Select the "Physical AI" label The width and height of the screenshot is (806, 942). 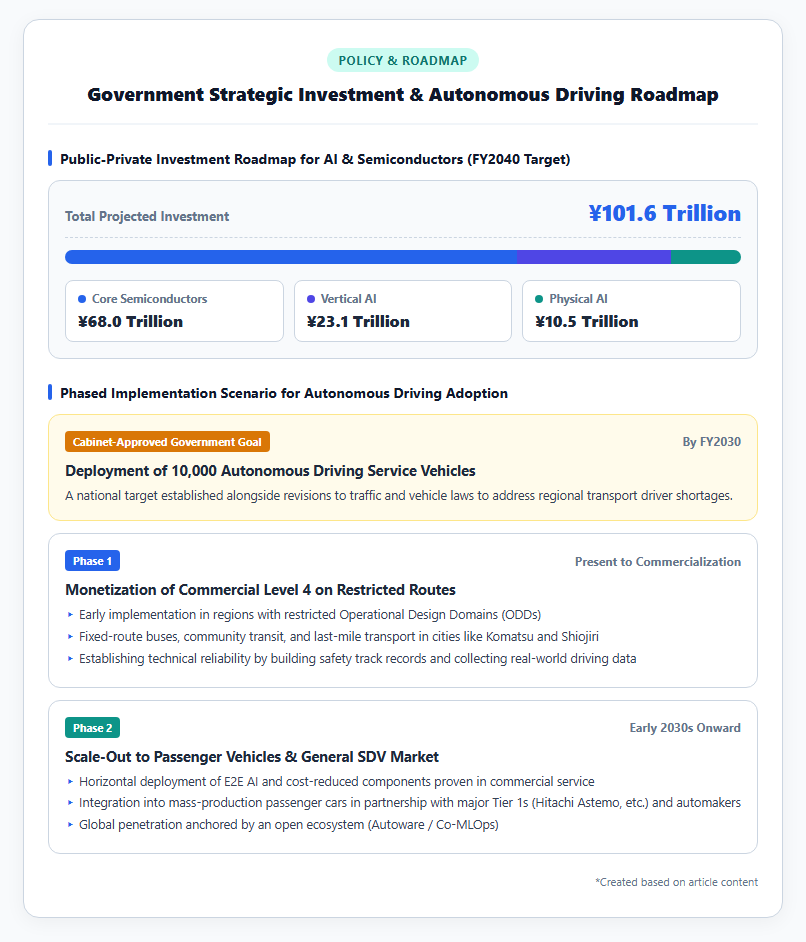pyautogui.click(x=578, y=299)
